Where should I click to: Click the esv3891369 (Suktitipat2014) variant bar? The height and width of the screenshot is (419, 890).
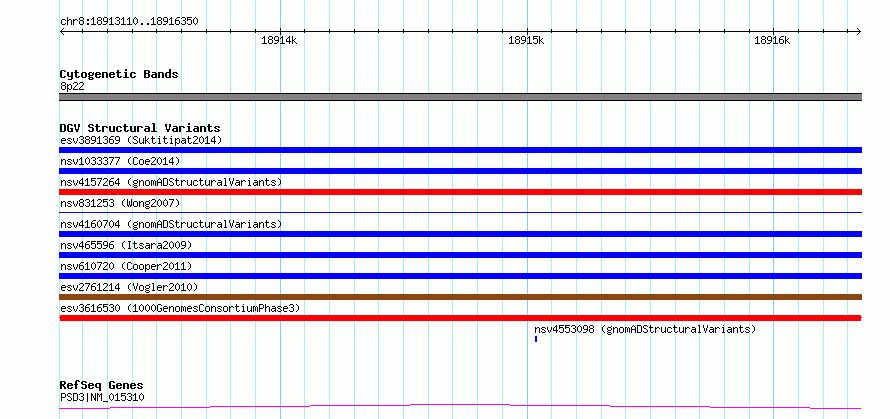[x=460, y=150]
